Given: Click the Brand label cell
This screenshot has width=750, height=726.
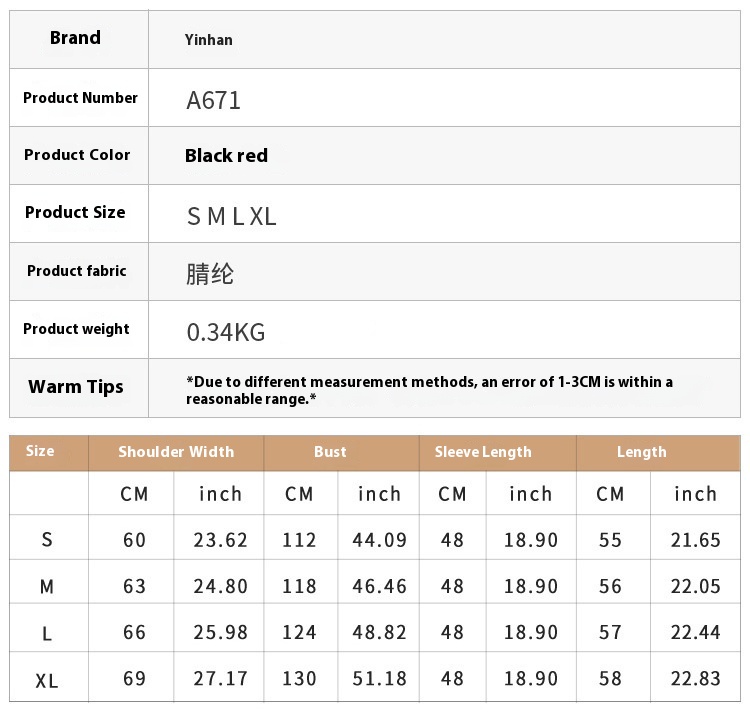Looking at the screenshot, I should coord(79,39).
